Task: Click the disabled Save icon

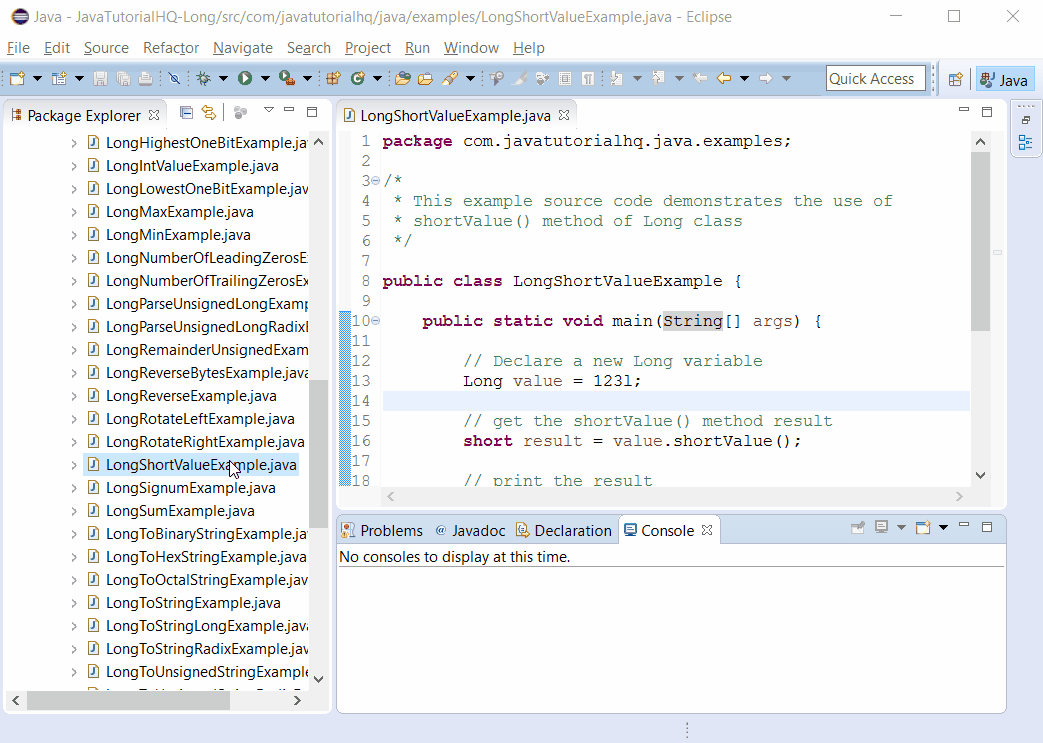Action: click(x=100, y=78)
